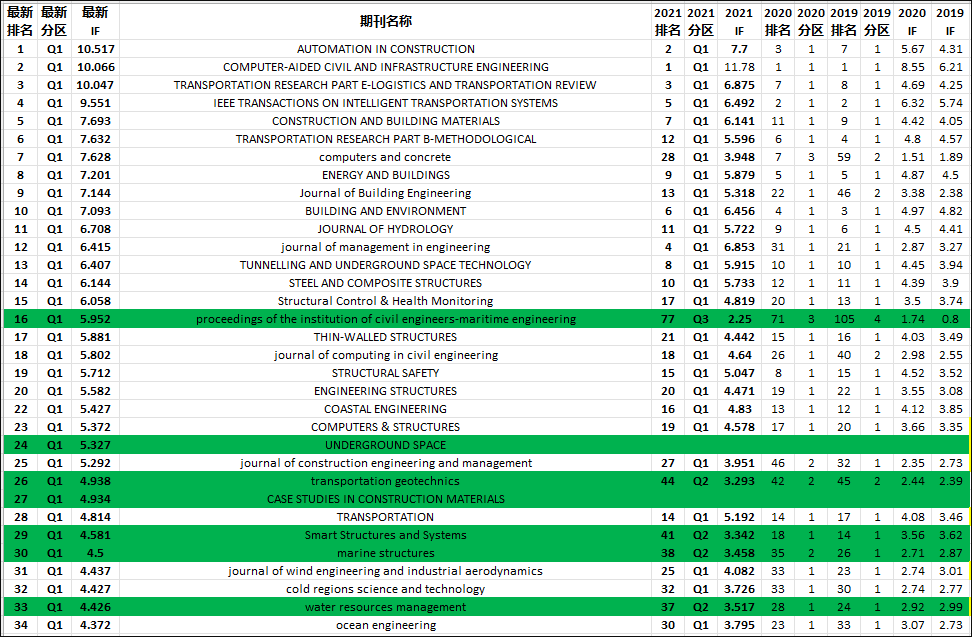
Task: Click IEEE TRANSACTIONS ON INTELLIGENT TRANSPORTATION SYSTEMS
Action: [386, 103]
